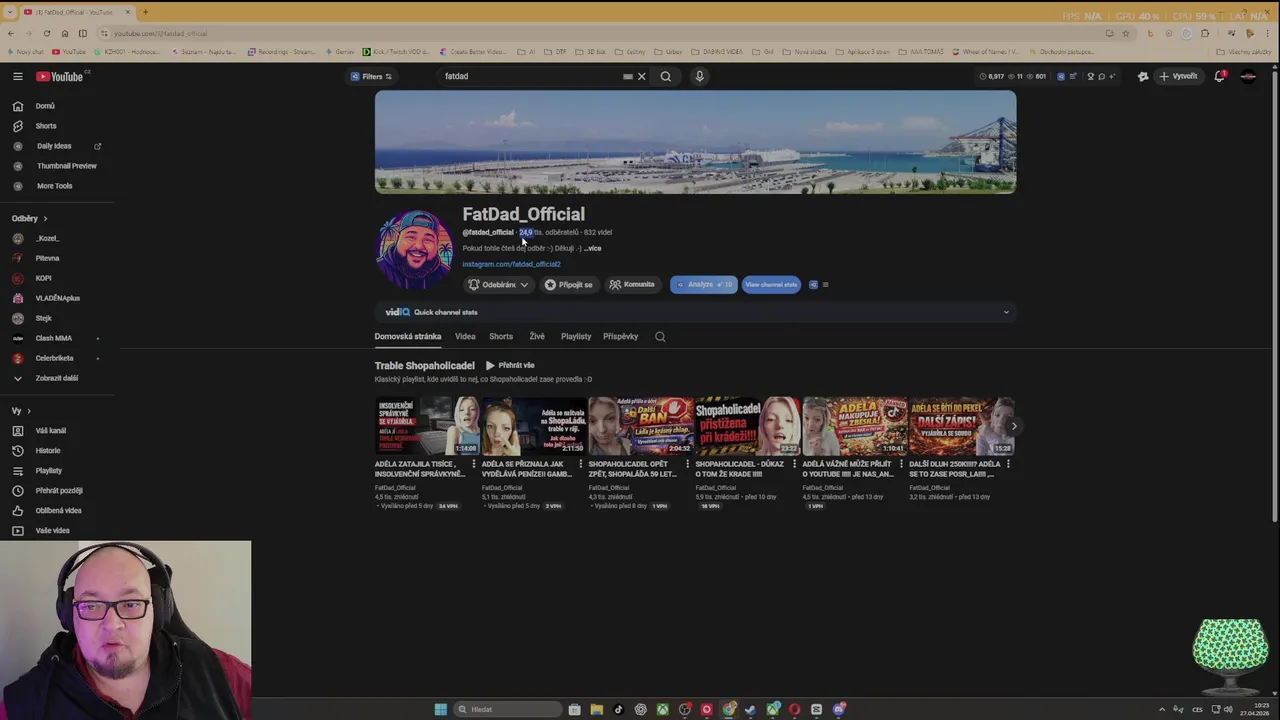1280x720 pixels.
Task: Open Steam from taskbar
Action: 750,709
